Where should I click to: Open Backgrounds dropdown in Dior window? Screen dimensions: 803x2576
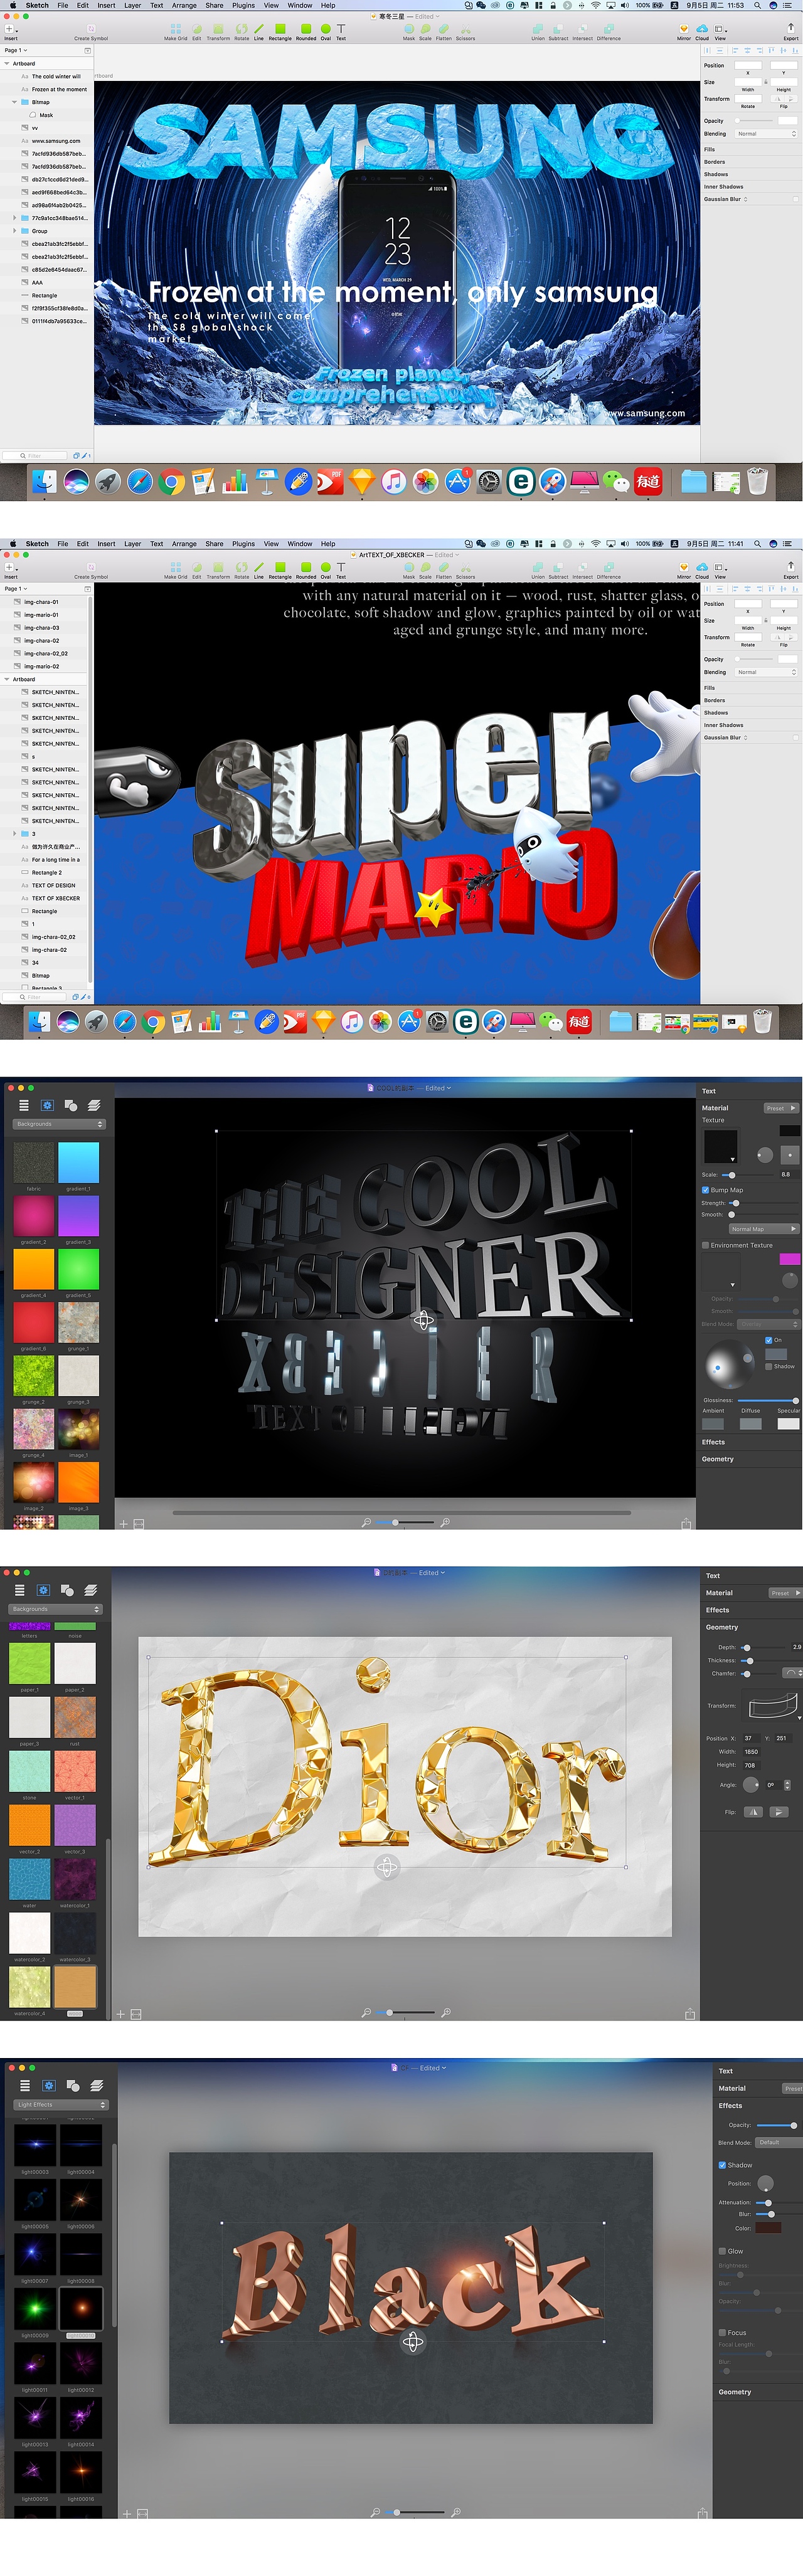56,1609
